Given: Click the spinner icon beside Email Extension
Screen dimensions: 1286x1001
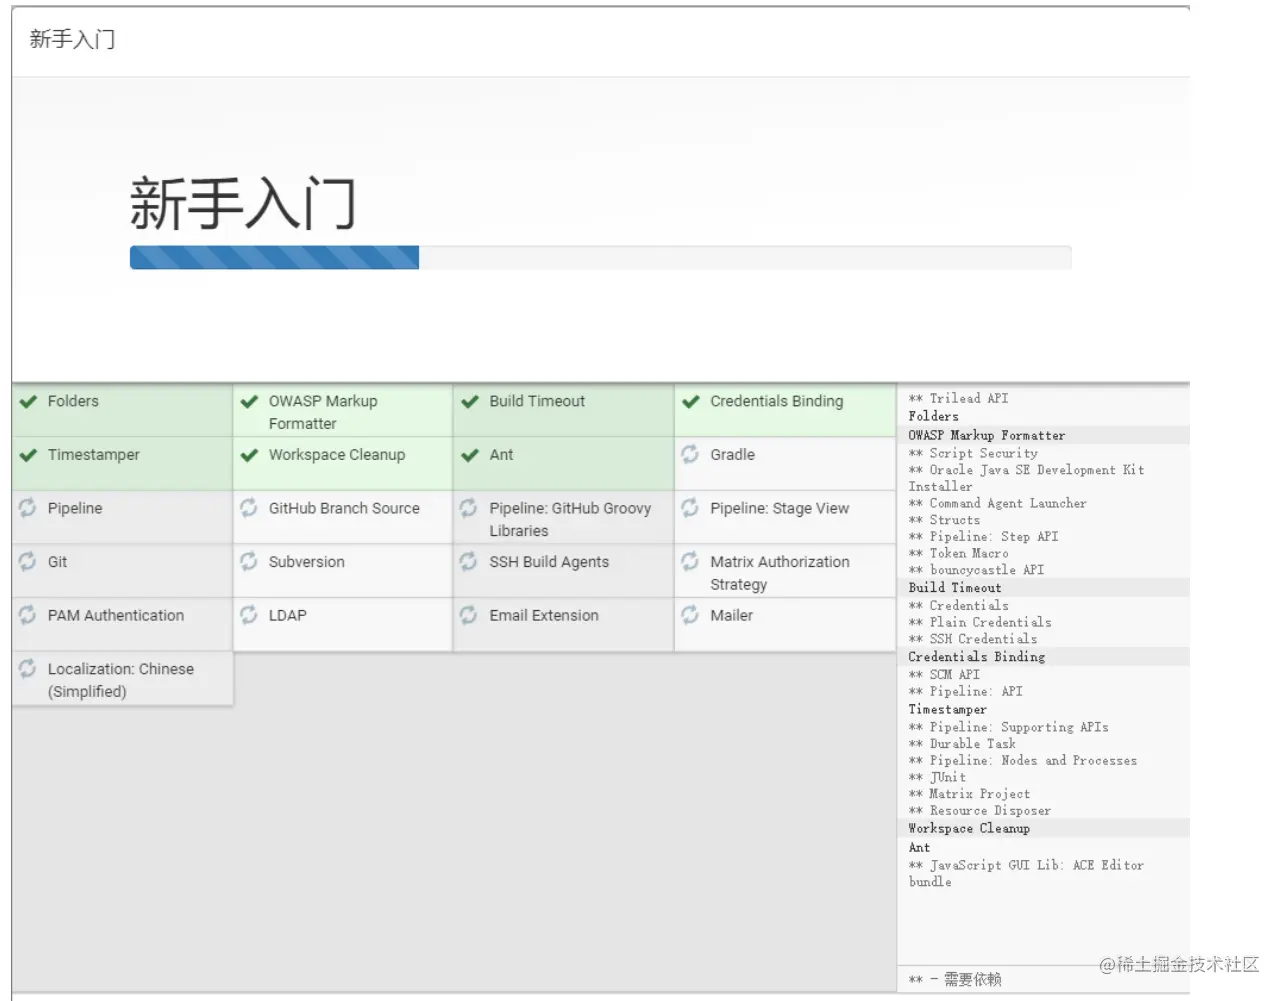Looking at the screenshot, I should coord(468,614).
